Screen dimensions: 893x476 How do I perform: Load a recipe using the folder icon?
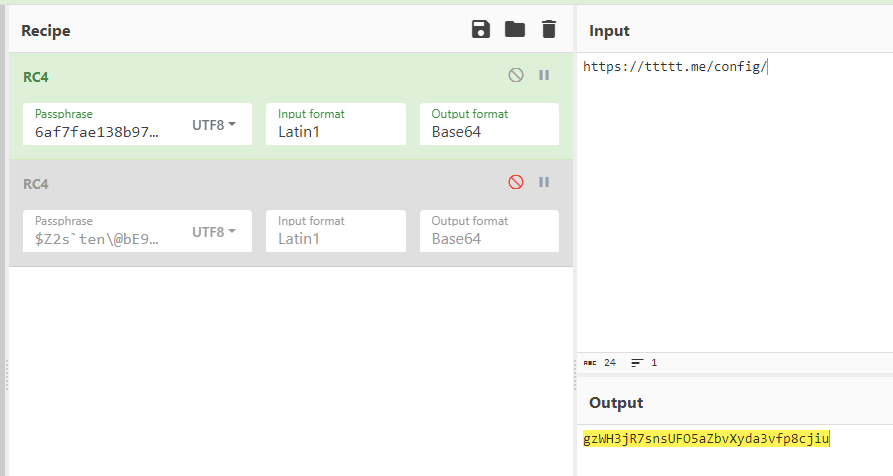pyautogui.click(x=515, y=29)
